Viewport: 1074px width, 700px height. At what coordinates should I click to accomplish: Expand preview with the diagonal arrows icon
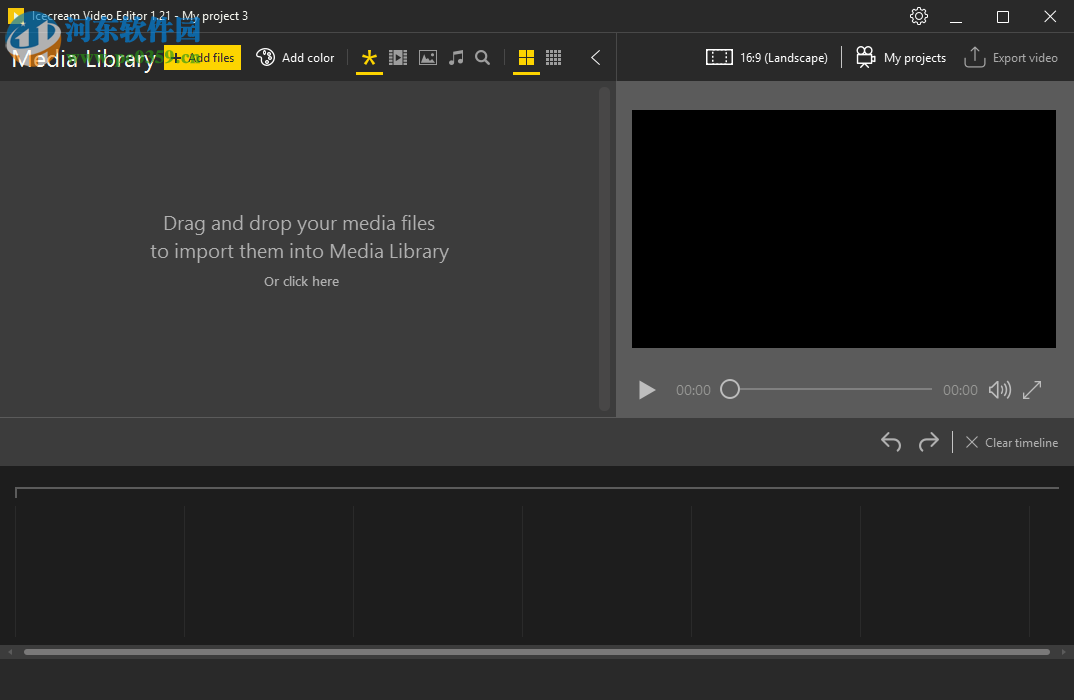point(1032,390)
